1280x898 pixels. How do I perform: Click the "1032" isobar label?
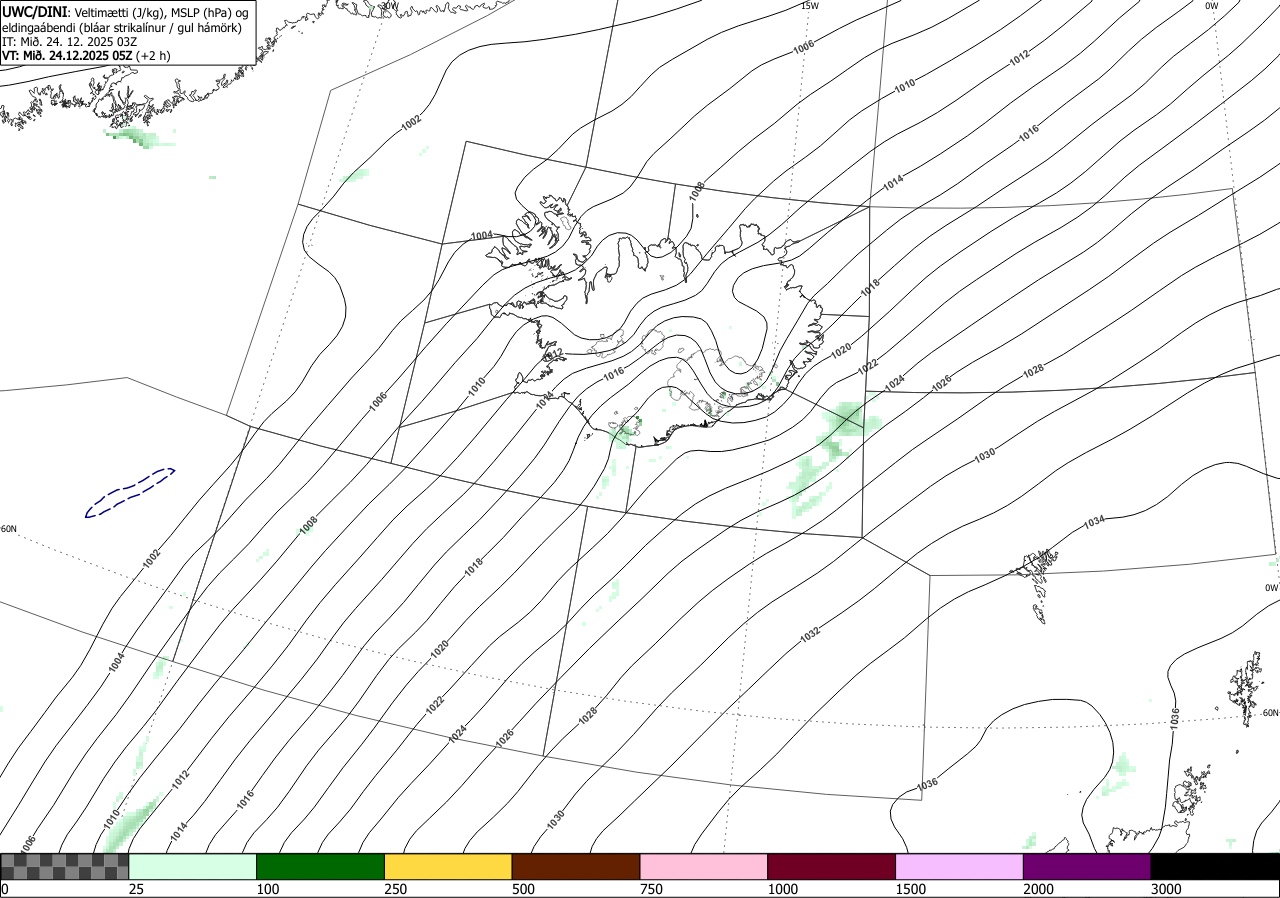pyautogui.click(x=810, y=633)
